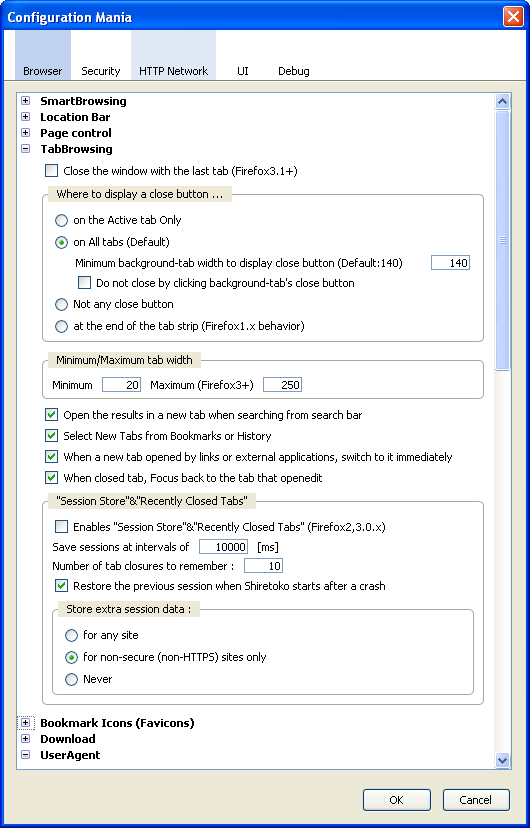Viewport: 530px width, 828px height.
Task: Collapse the TabBrowsing section
Action: [x=25, y=149]
